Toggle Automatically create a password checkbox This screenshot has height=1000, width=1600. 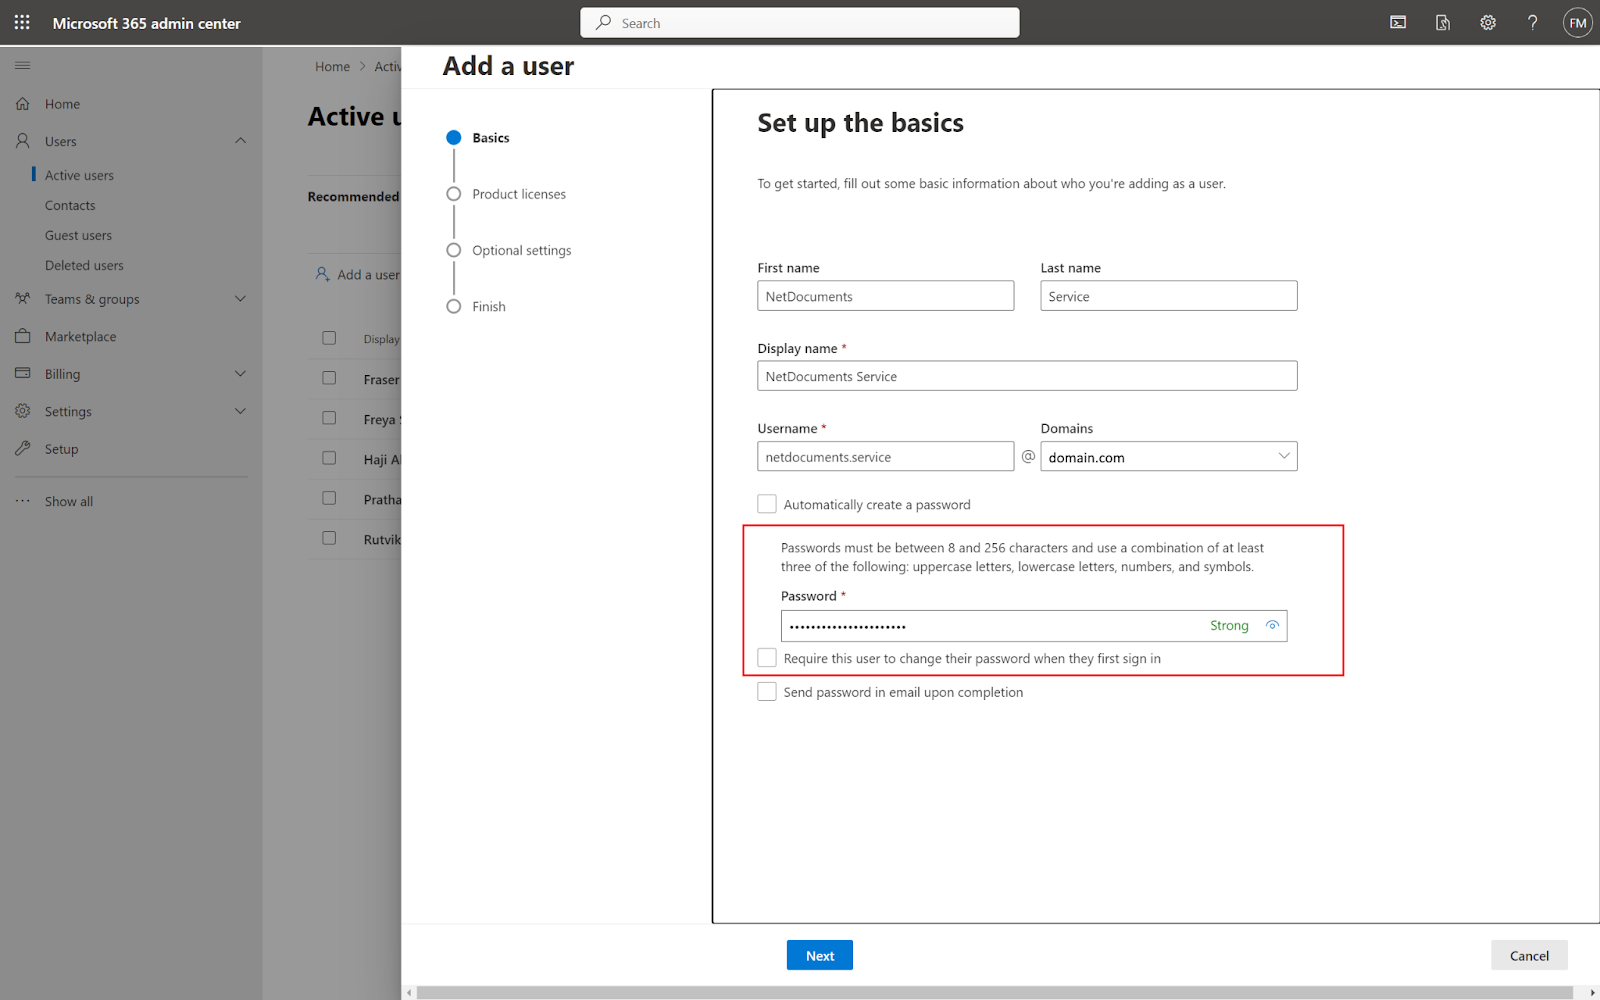[x=767, y=504]
